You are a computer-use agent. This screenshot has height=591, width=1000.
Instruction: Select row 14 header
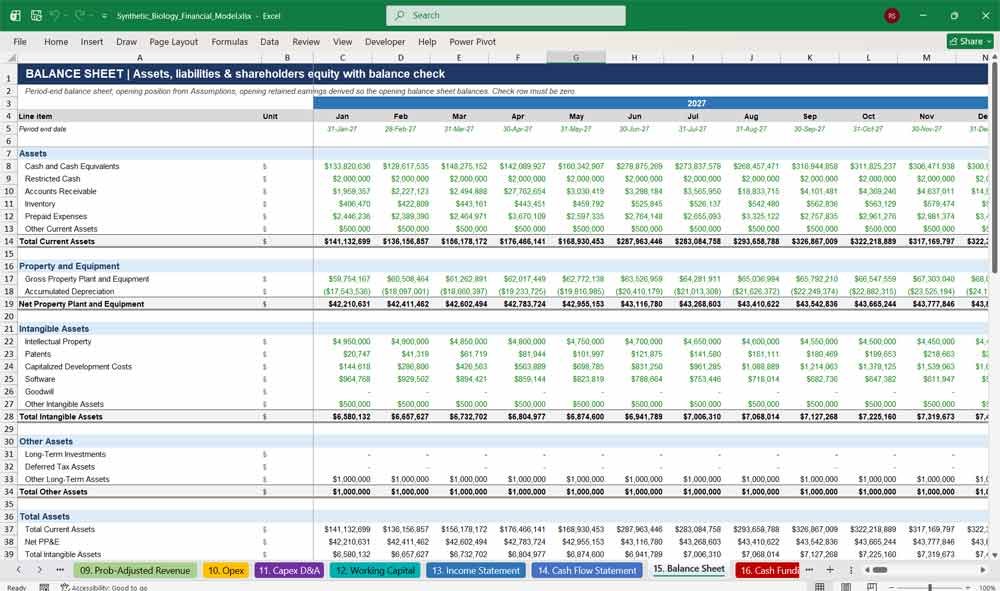point(9,241)
